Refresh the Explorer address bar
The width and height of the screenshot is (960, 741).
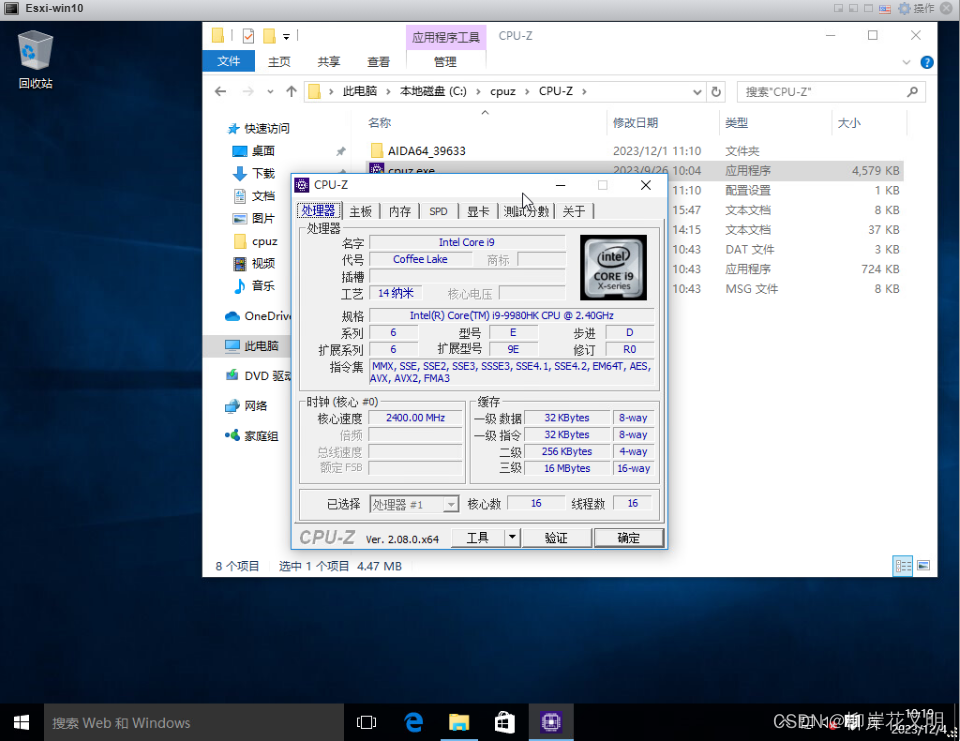pos(716,92)
